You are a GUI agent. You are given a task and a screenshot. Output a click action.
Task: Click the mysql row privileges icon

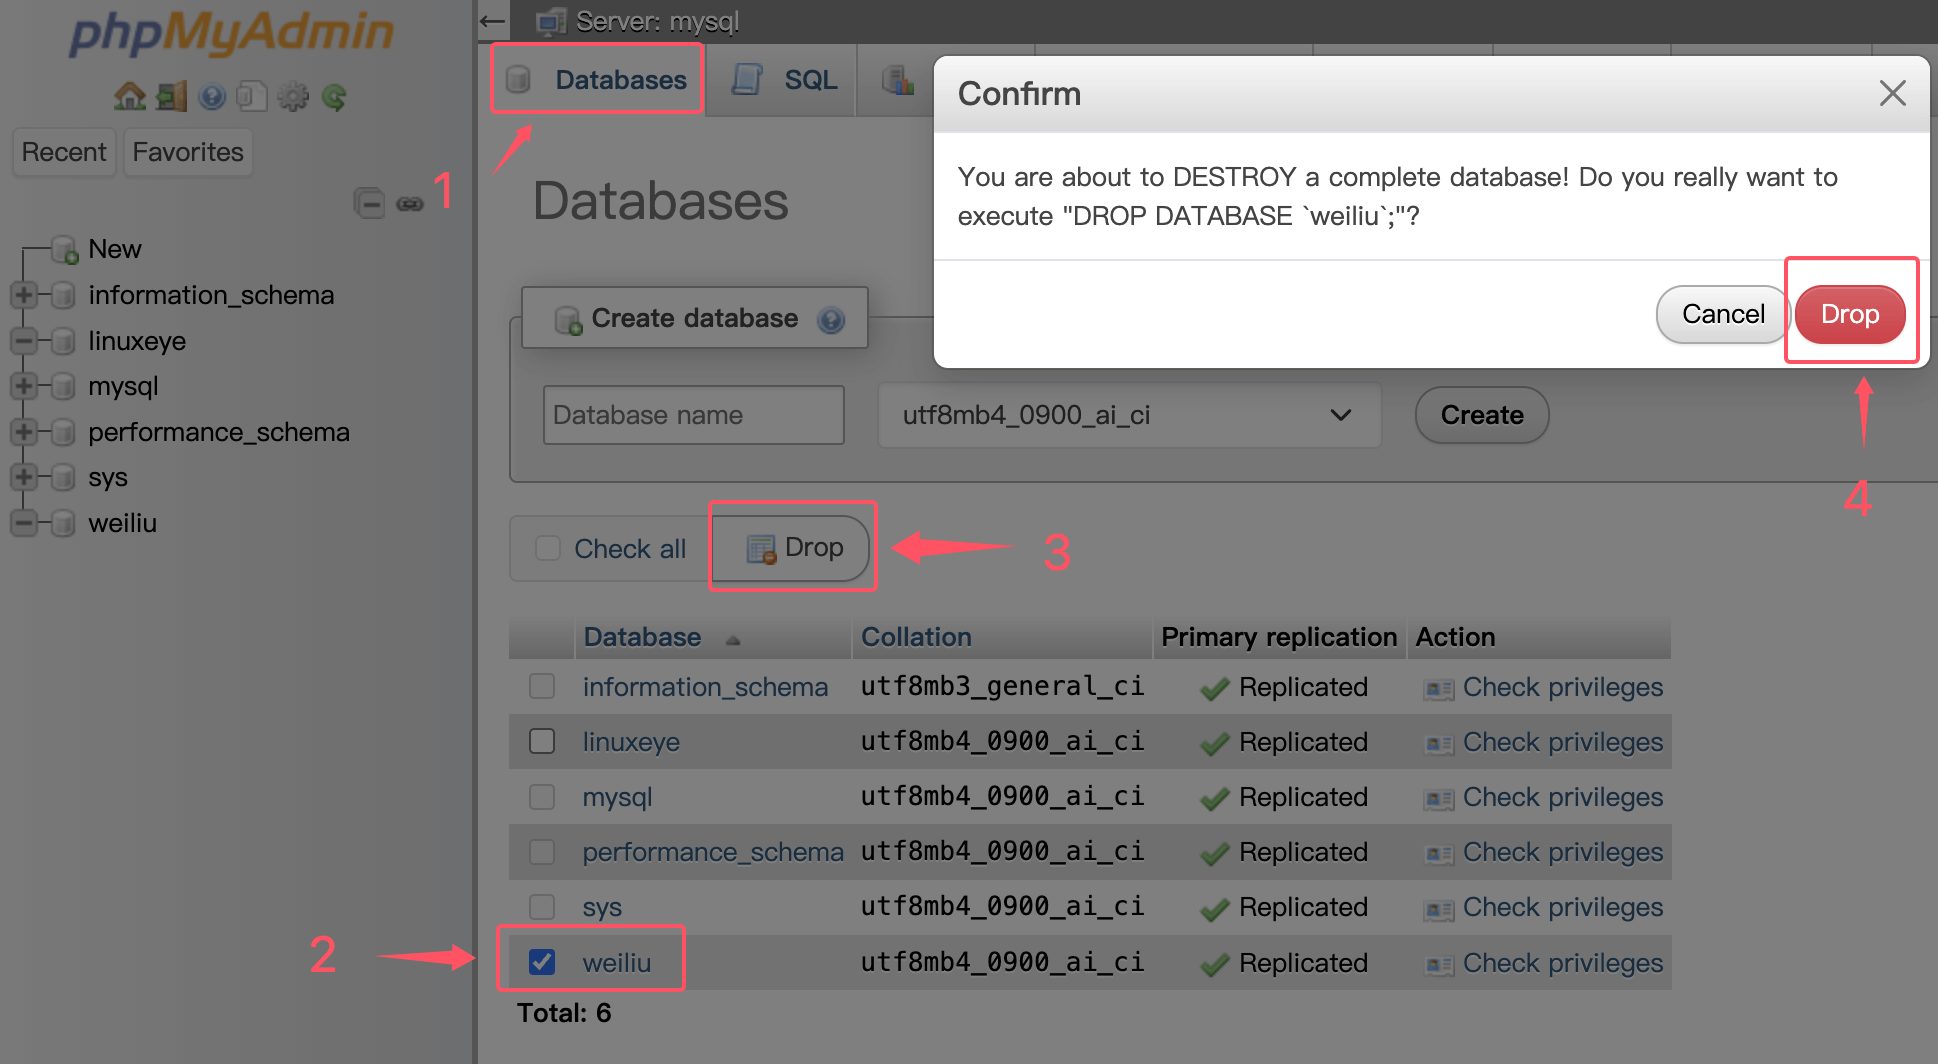[1439, 799]
